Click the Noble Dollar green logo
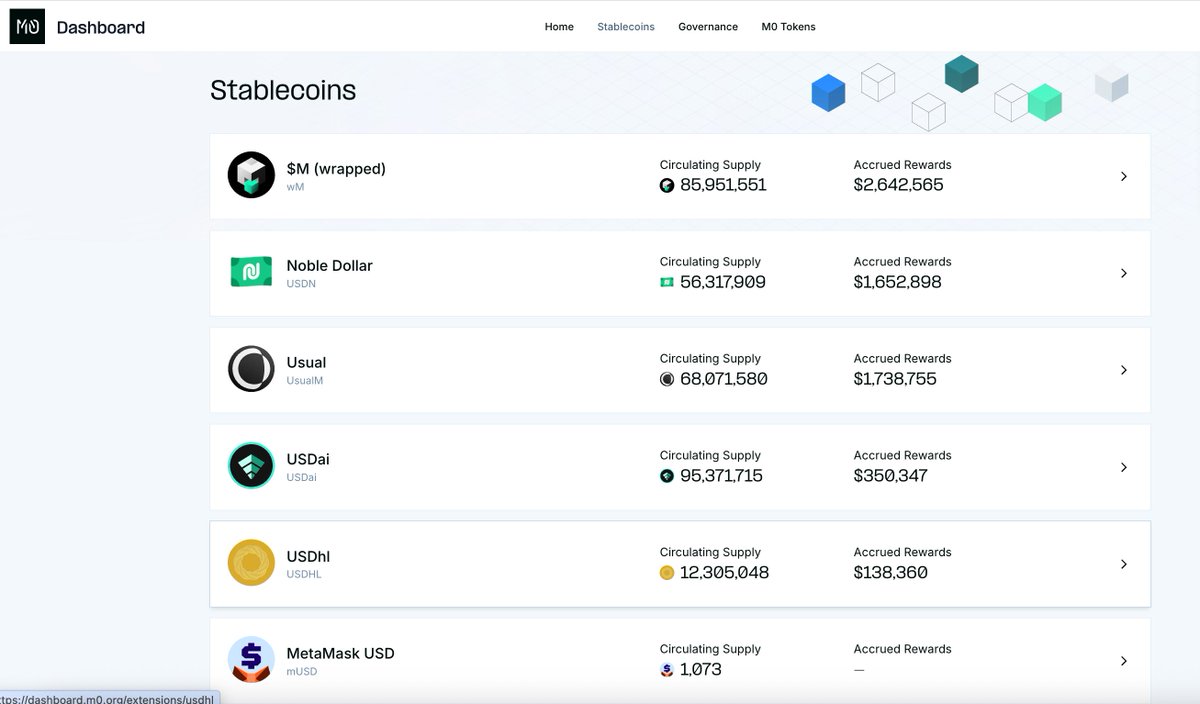This screenshot has height=704, width=1200. (x=251, y=272)
